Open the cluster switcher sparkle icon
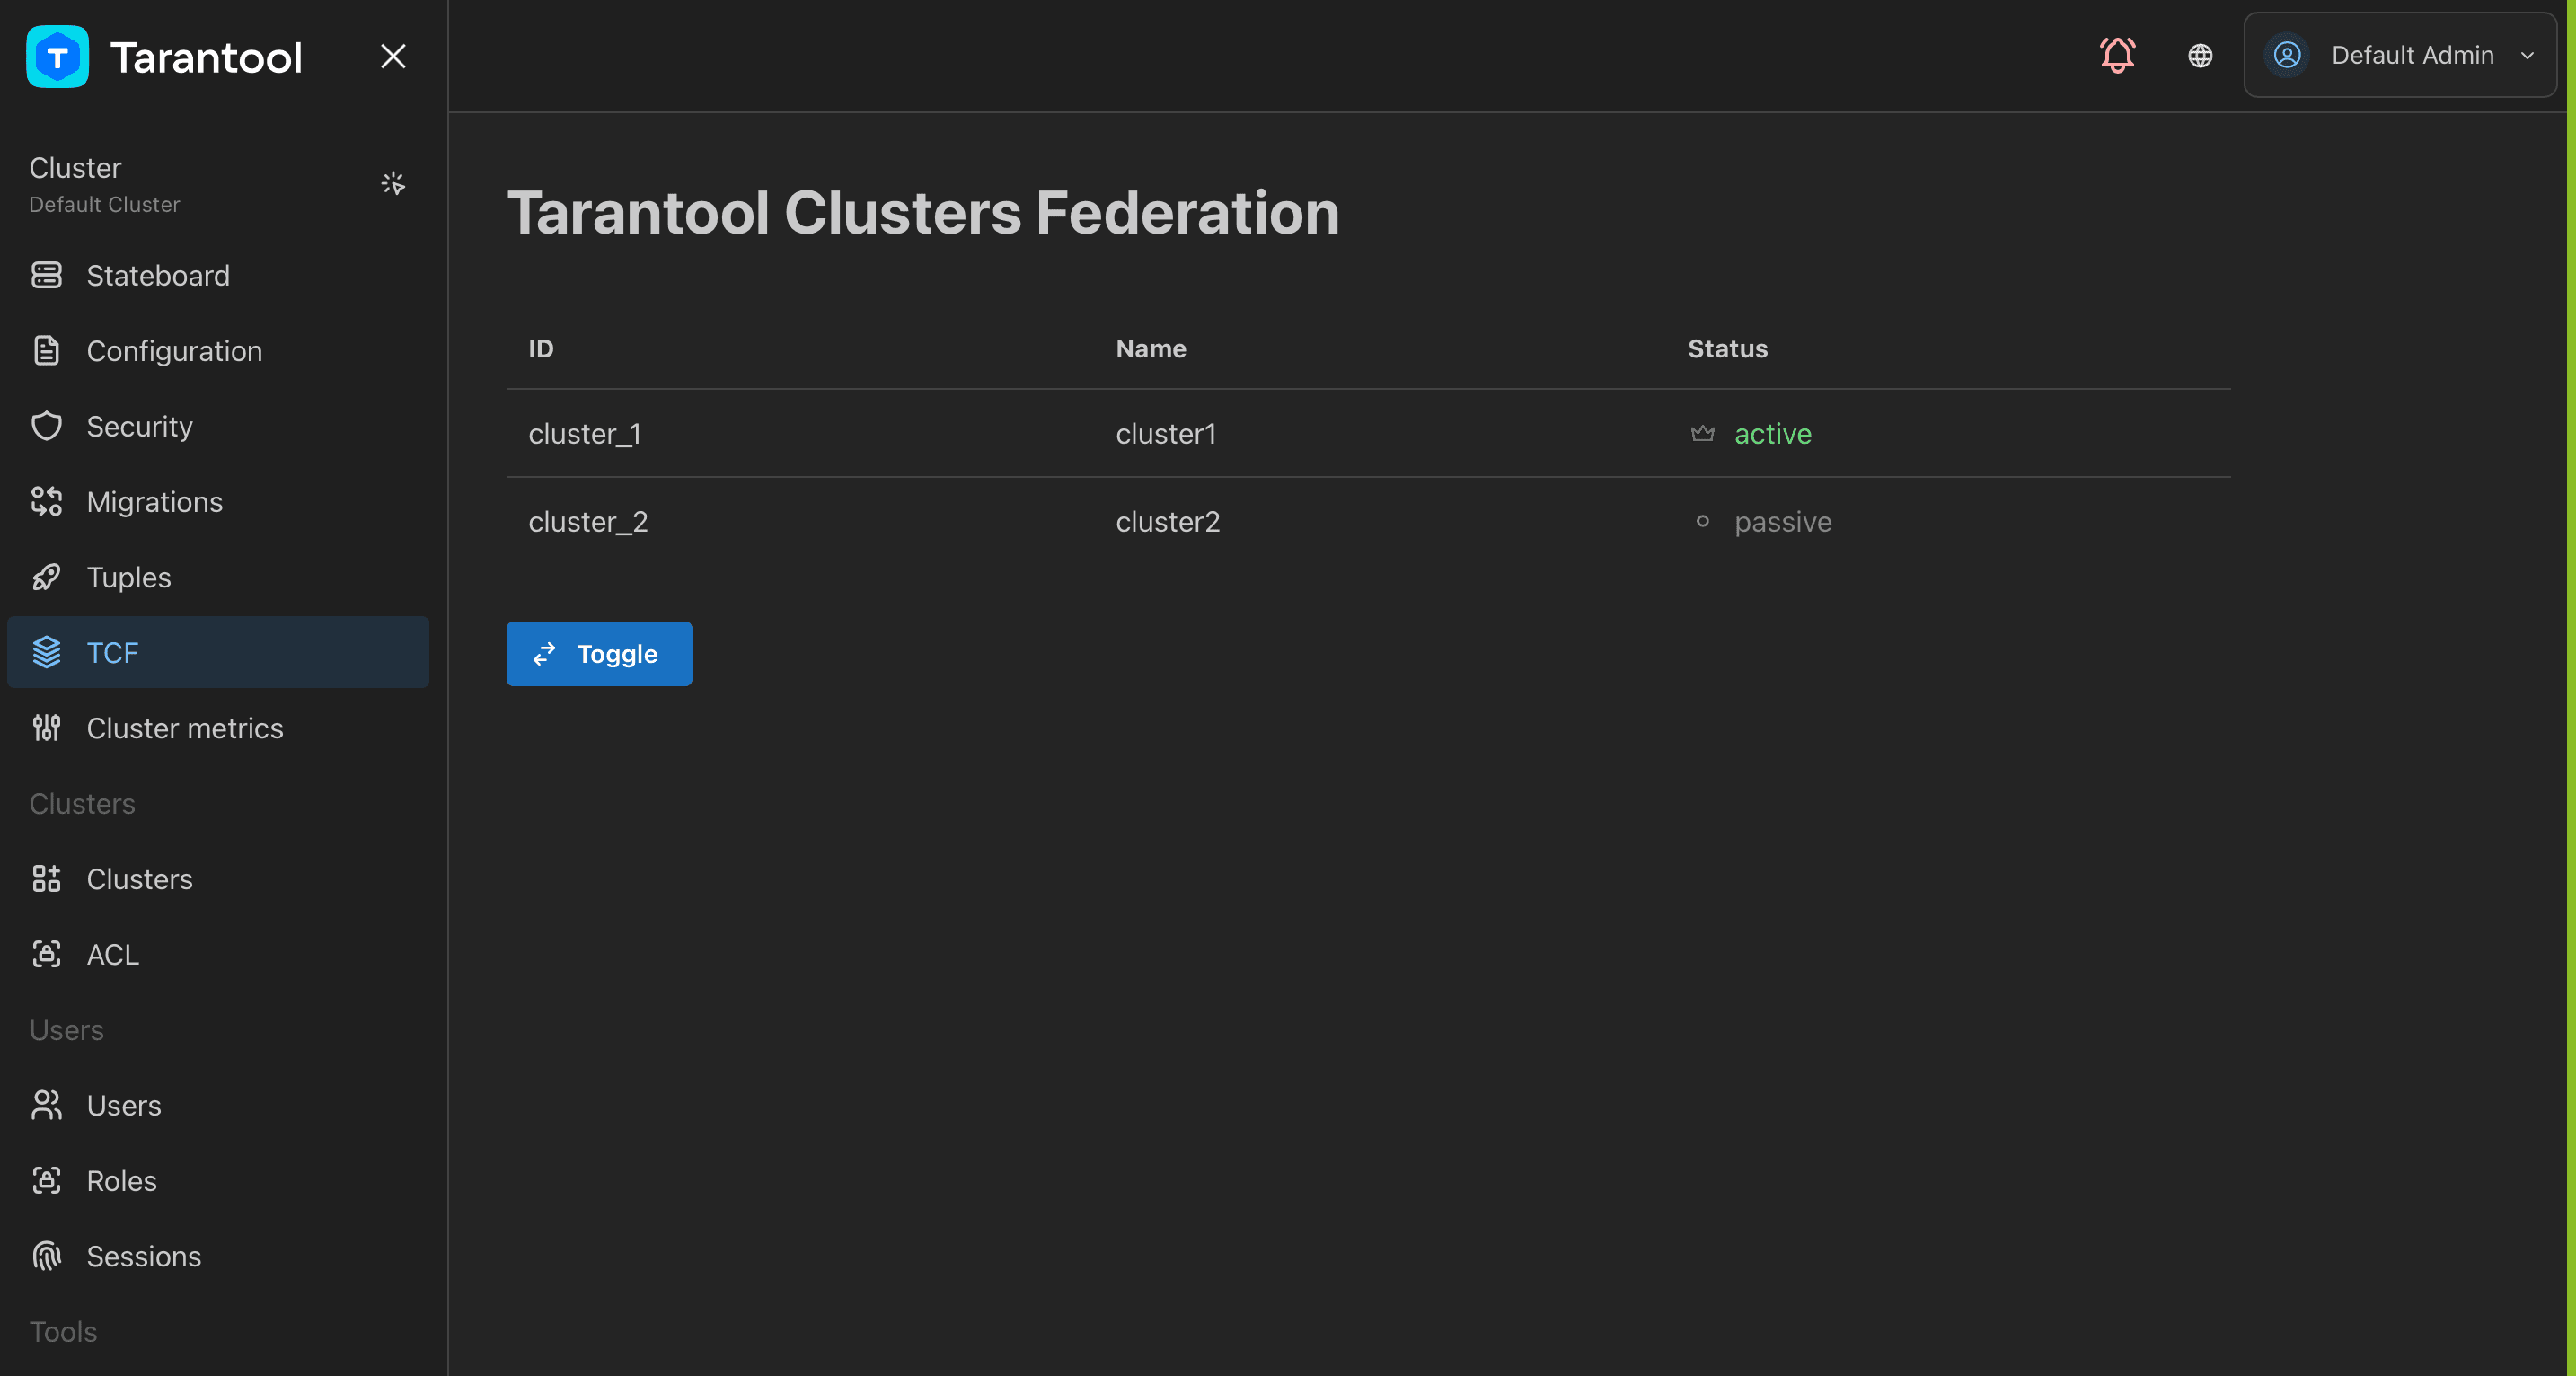 393,183
